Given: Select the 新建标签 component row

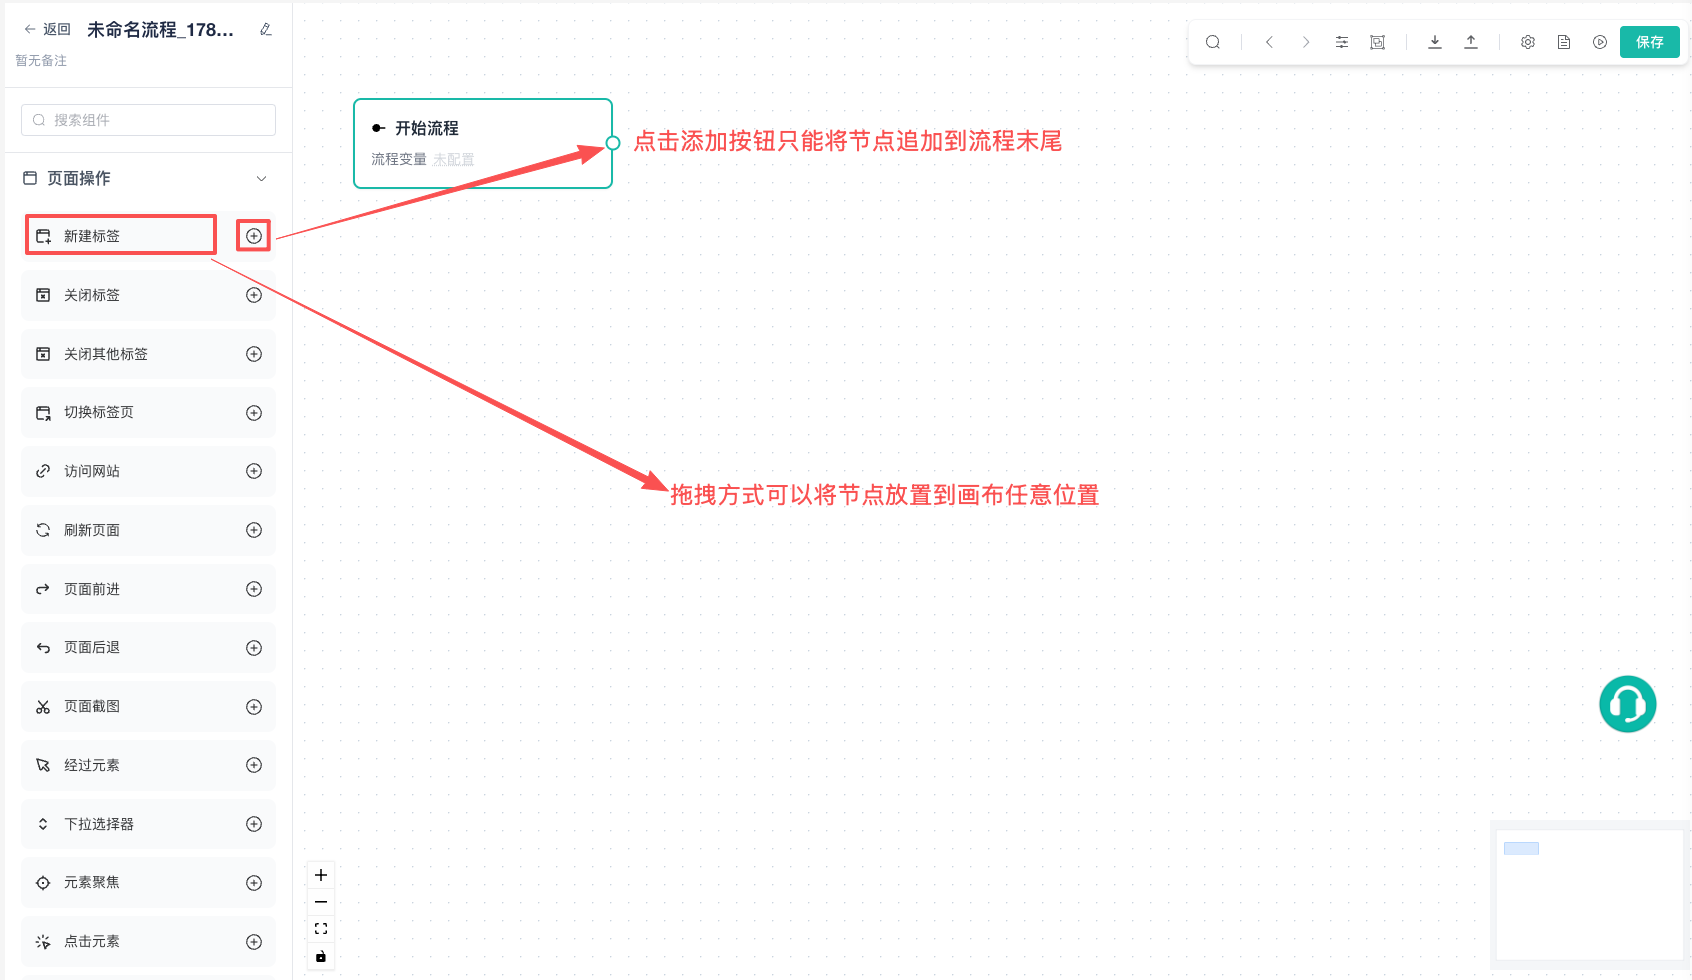Looking at the screenshot, I should tap(148, 236).
